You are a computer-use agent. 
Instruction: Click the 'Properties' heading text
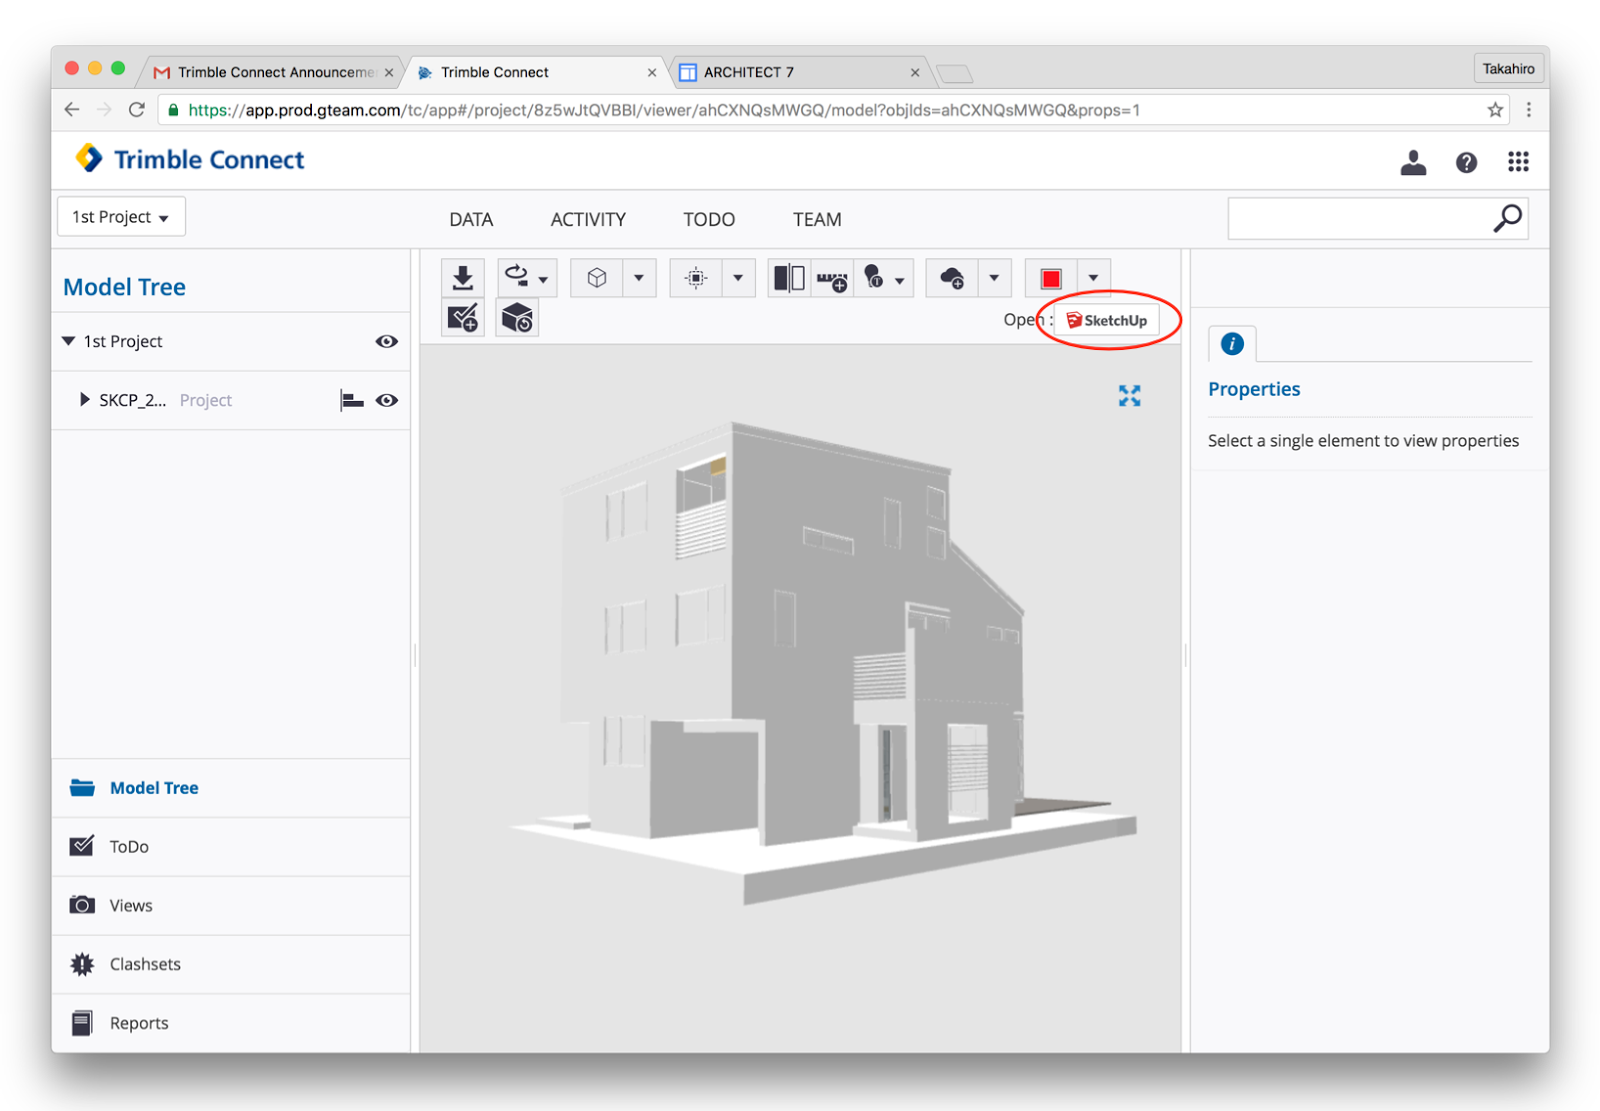1254,389
